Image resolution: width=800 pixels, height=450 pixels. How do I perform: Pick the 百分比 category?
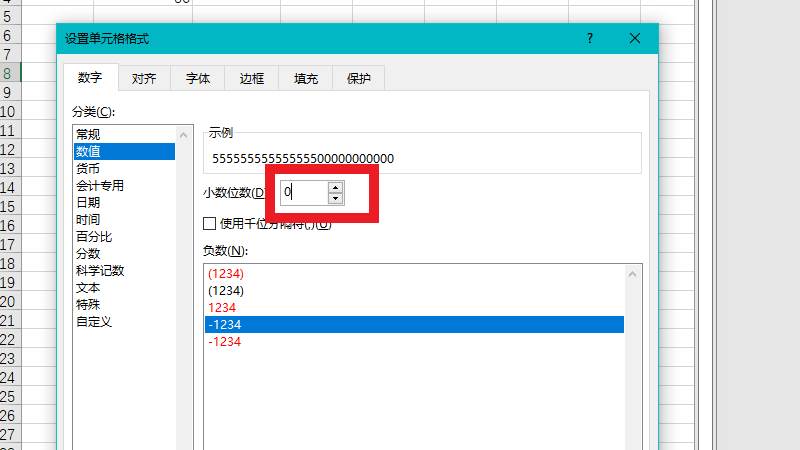point(94,237)
